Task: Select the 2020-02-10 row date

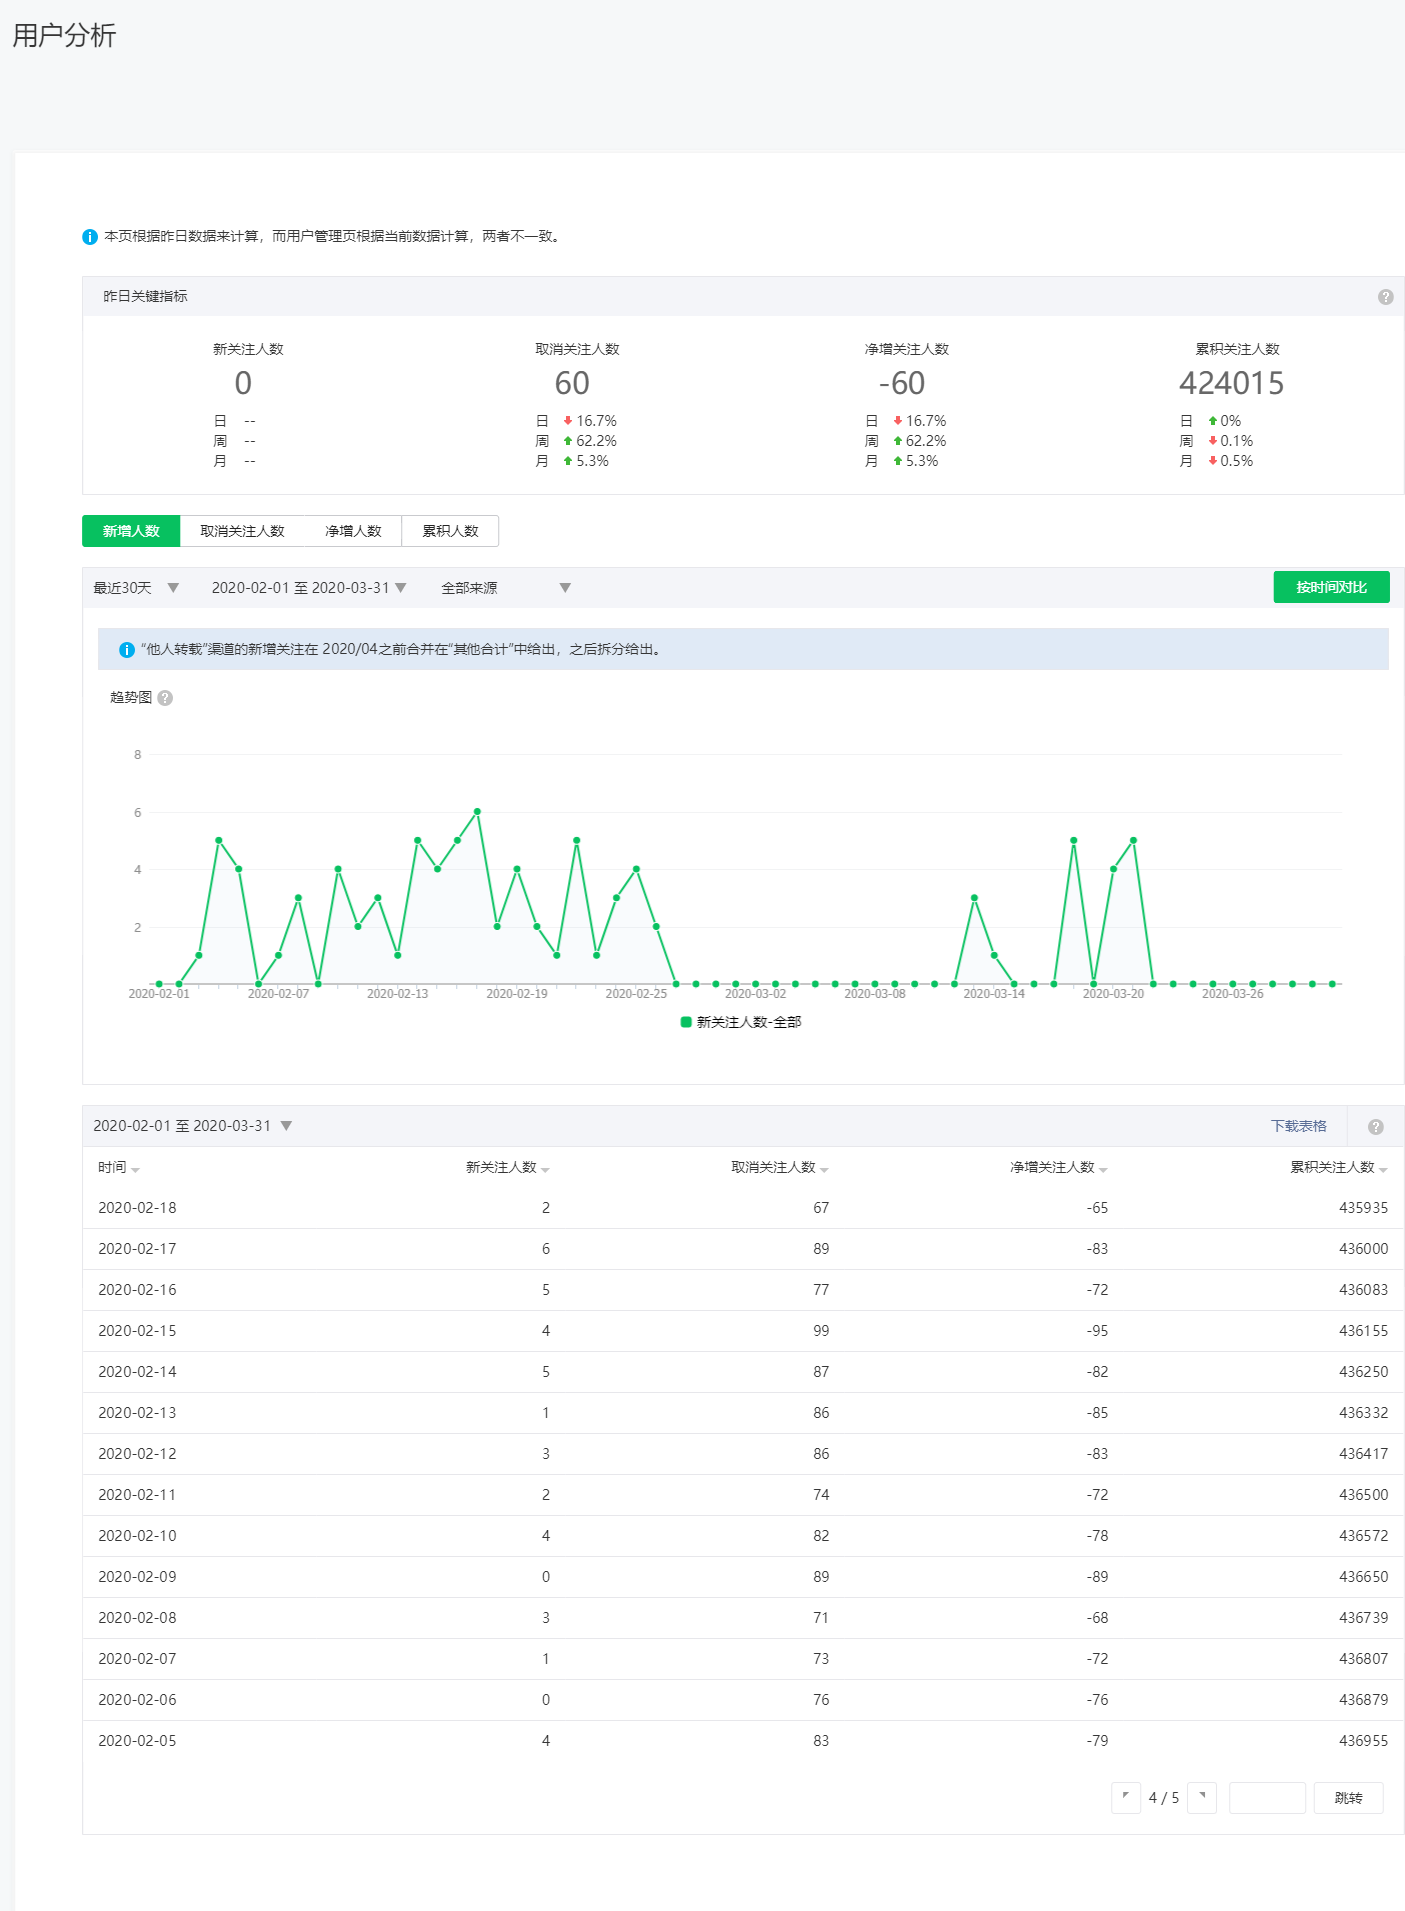Action: tap(137, 1536)
